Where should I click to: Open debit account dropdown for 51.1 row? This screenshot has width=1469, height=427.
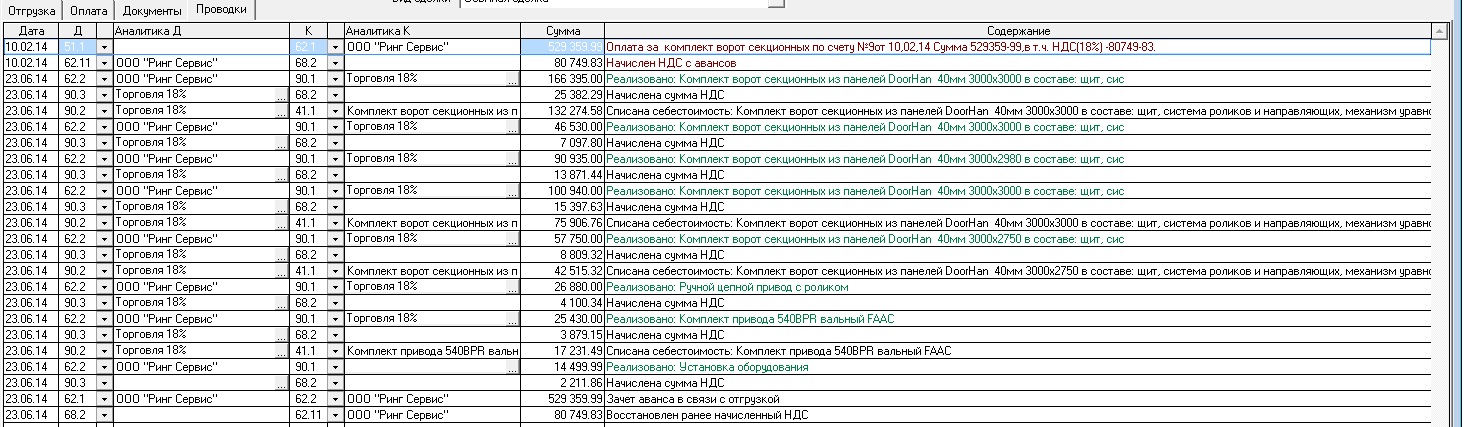tap(104, 47)
